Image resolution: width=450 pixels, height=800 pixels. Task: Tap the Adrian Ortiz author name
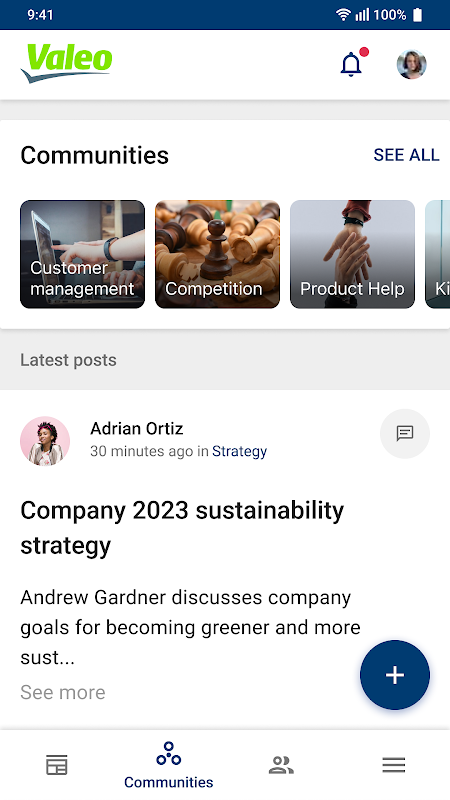[x=137, y=429]
